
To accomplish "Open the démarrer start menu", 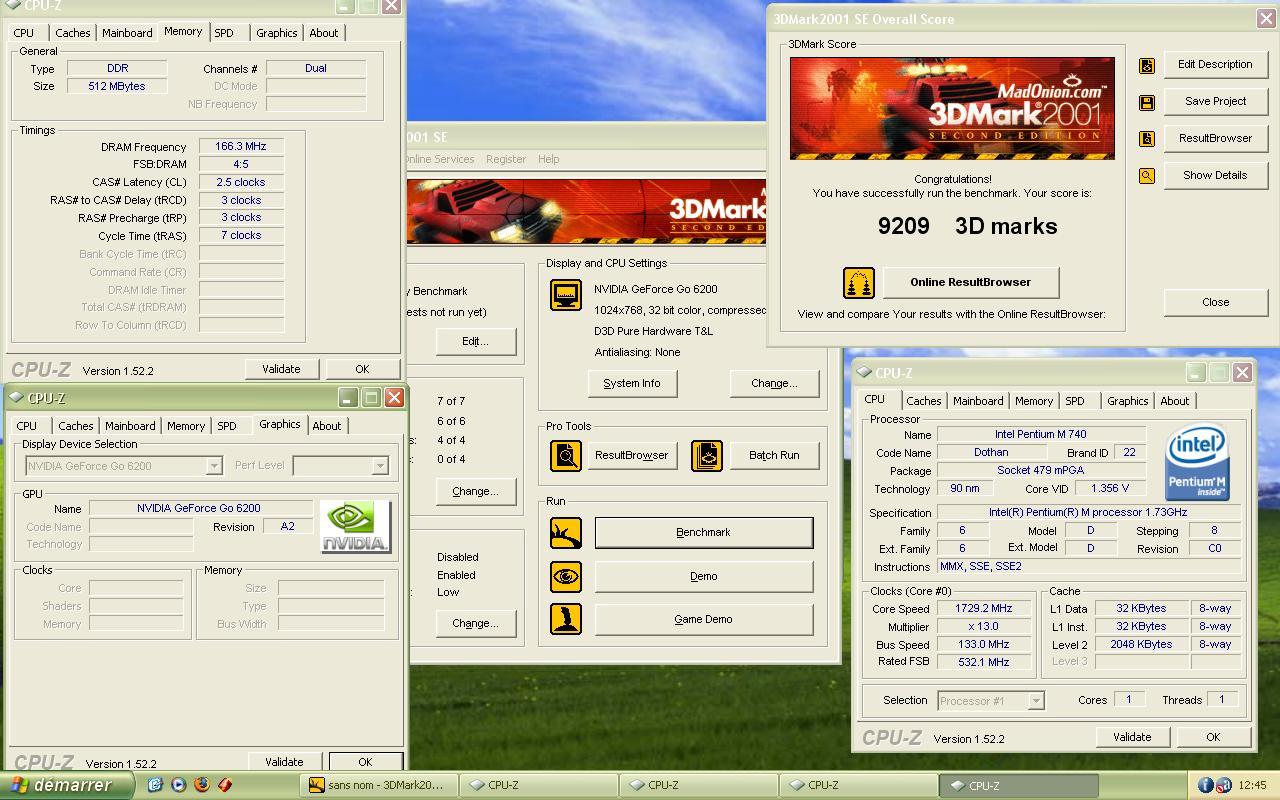I will coord(66,785).
